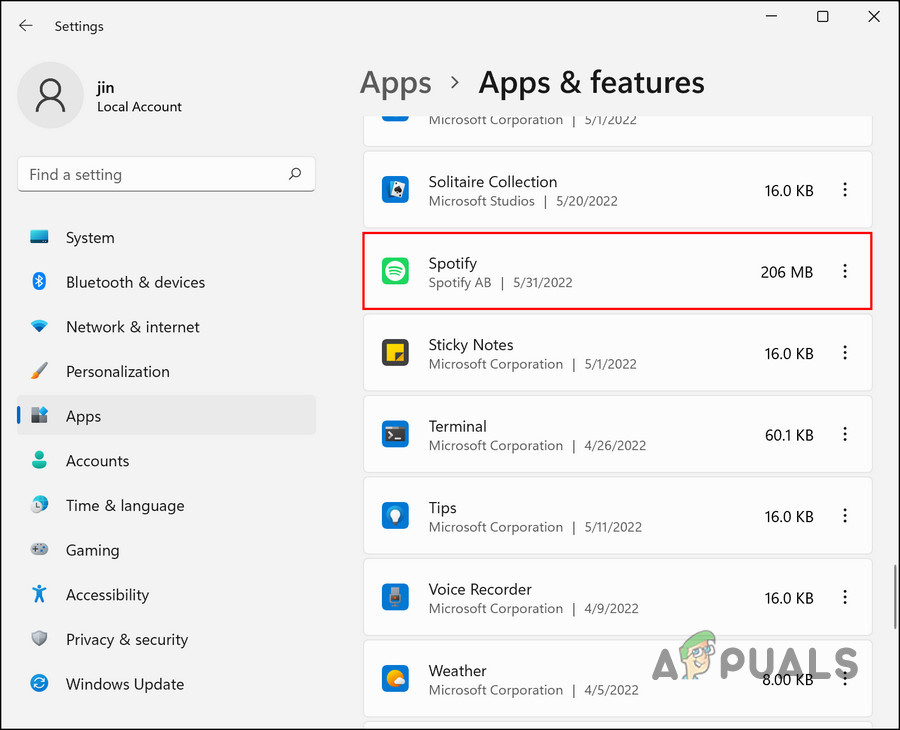Go to Accessibility settings
Image resolution: width=900 pixels, height=730 pixels.
tap(166, 595)
